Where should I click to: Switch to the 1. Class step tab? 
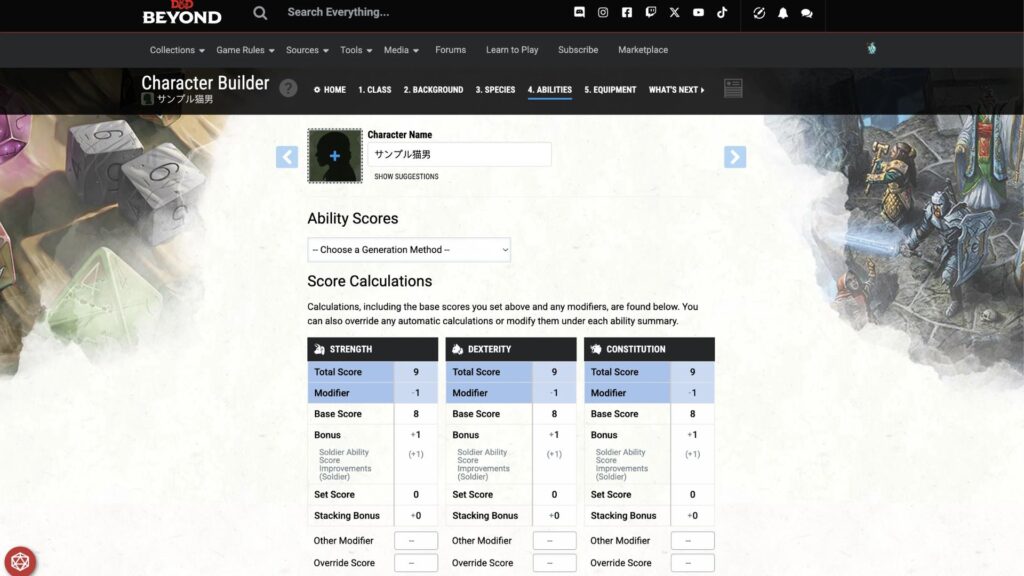375,90
